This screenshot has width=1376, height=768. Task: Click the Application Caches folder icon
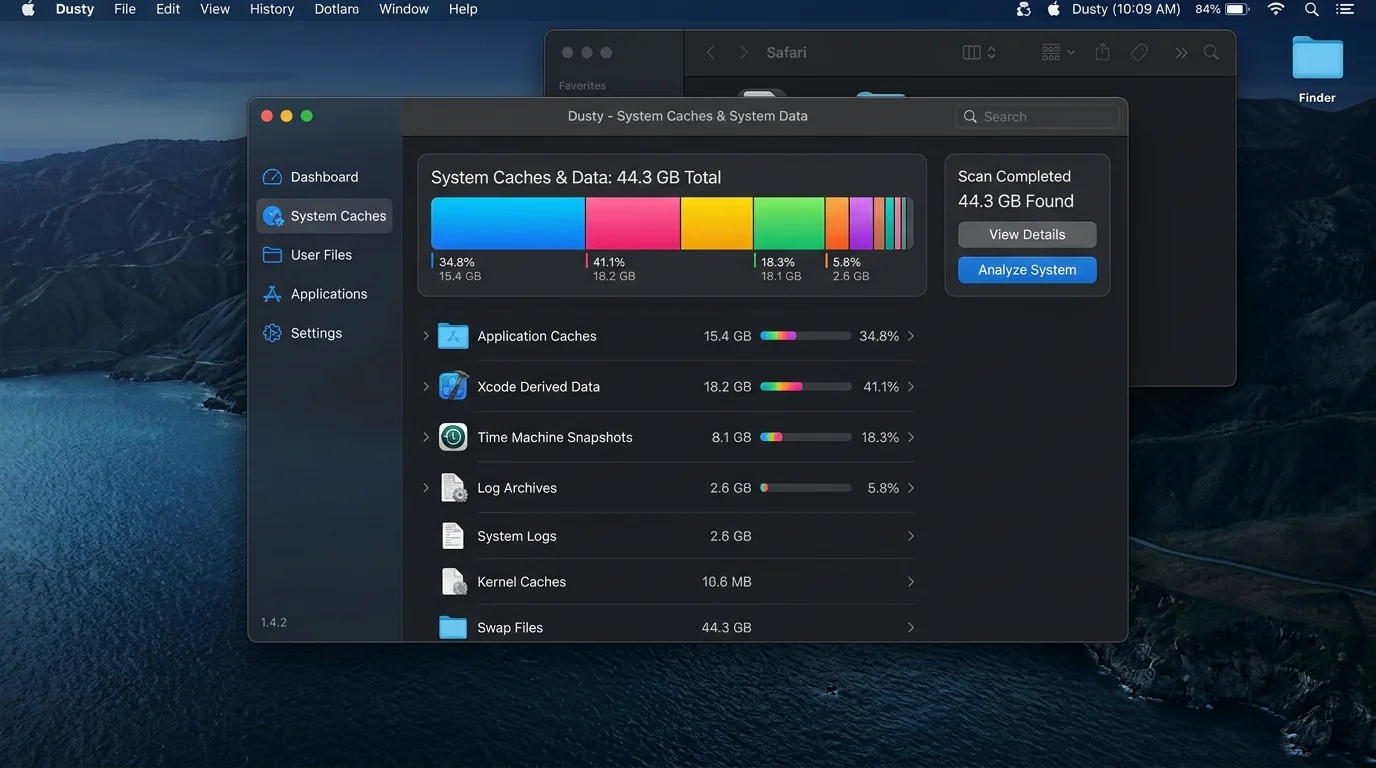pyautogui.click(x=453, y=336)
